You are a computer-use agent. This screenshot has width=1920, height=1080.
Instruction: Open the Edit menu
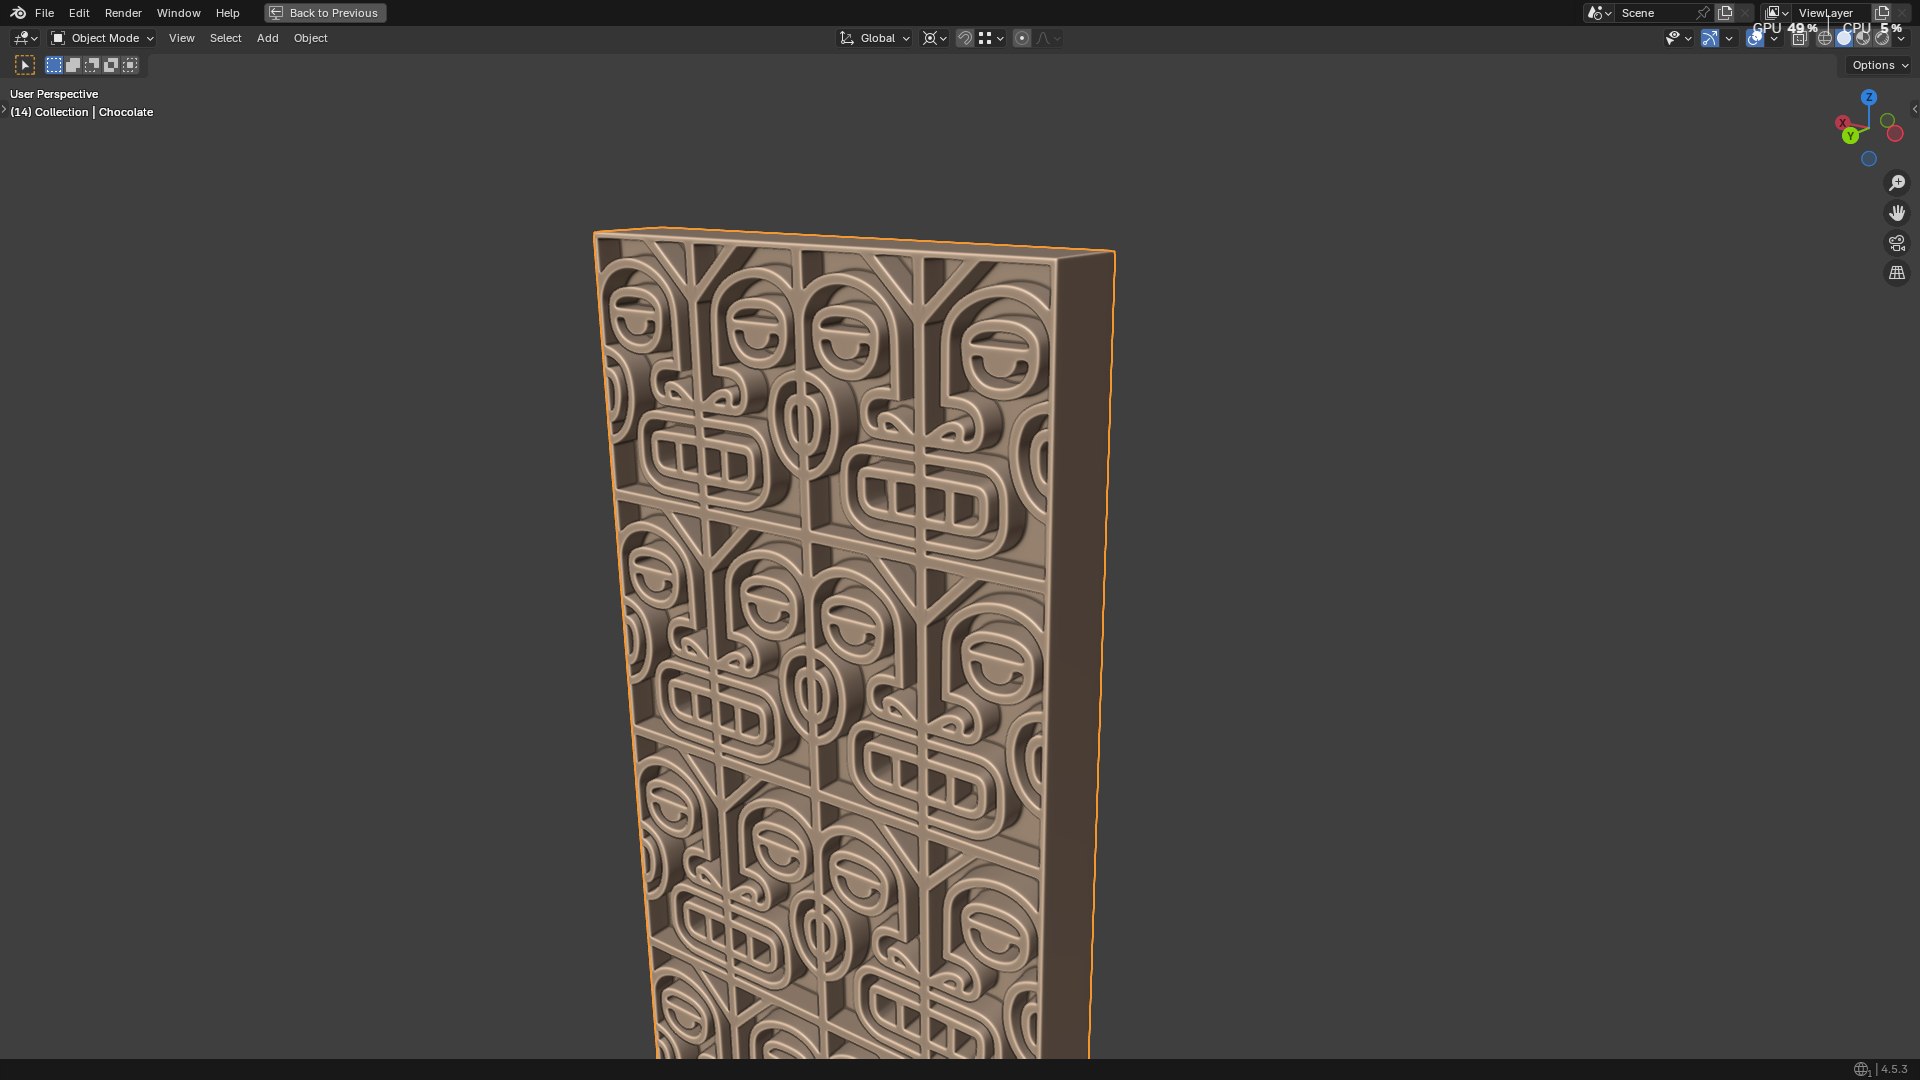pos(79,13)
